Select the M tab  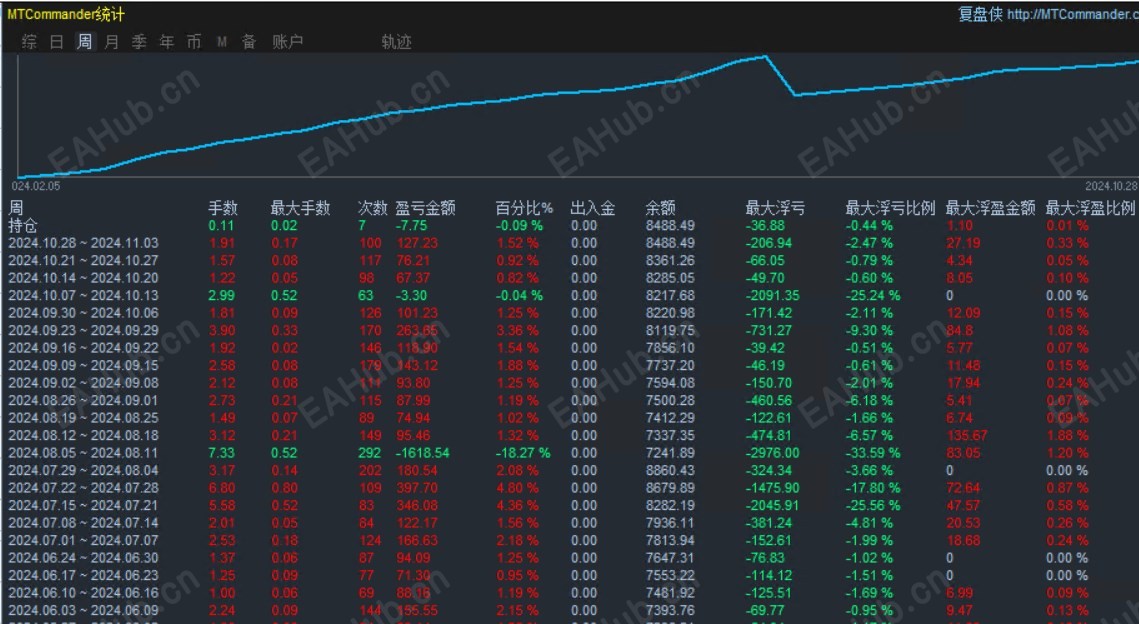[222, 42]
